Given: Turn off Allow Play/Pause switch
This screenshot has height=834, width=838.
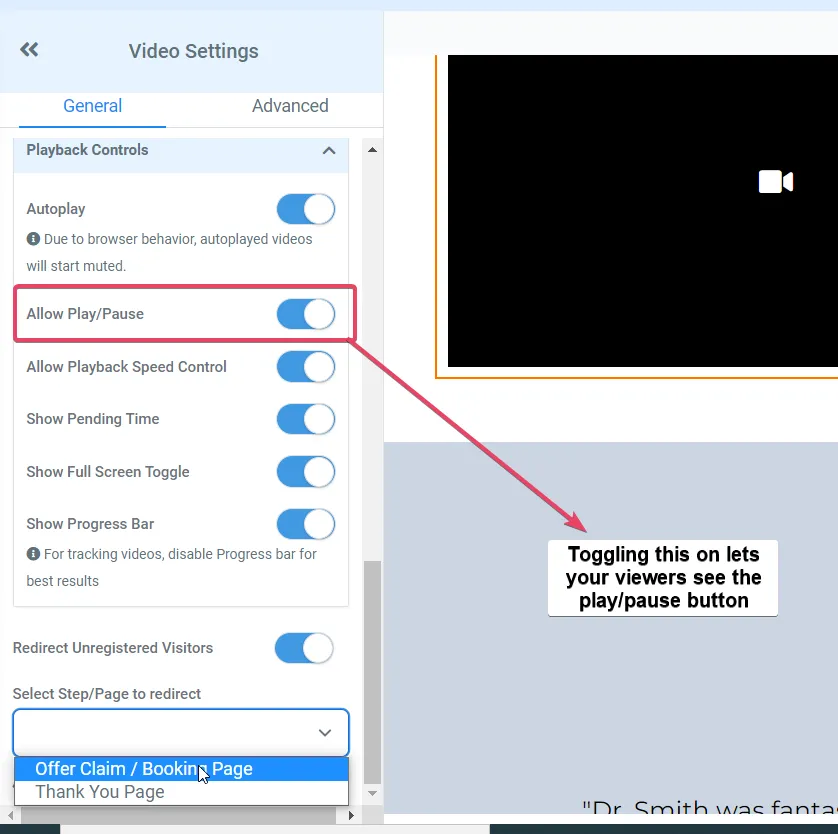Looking at the screenshot, I should (306, 314).
